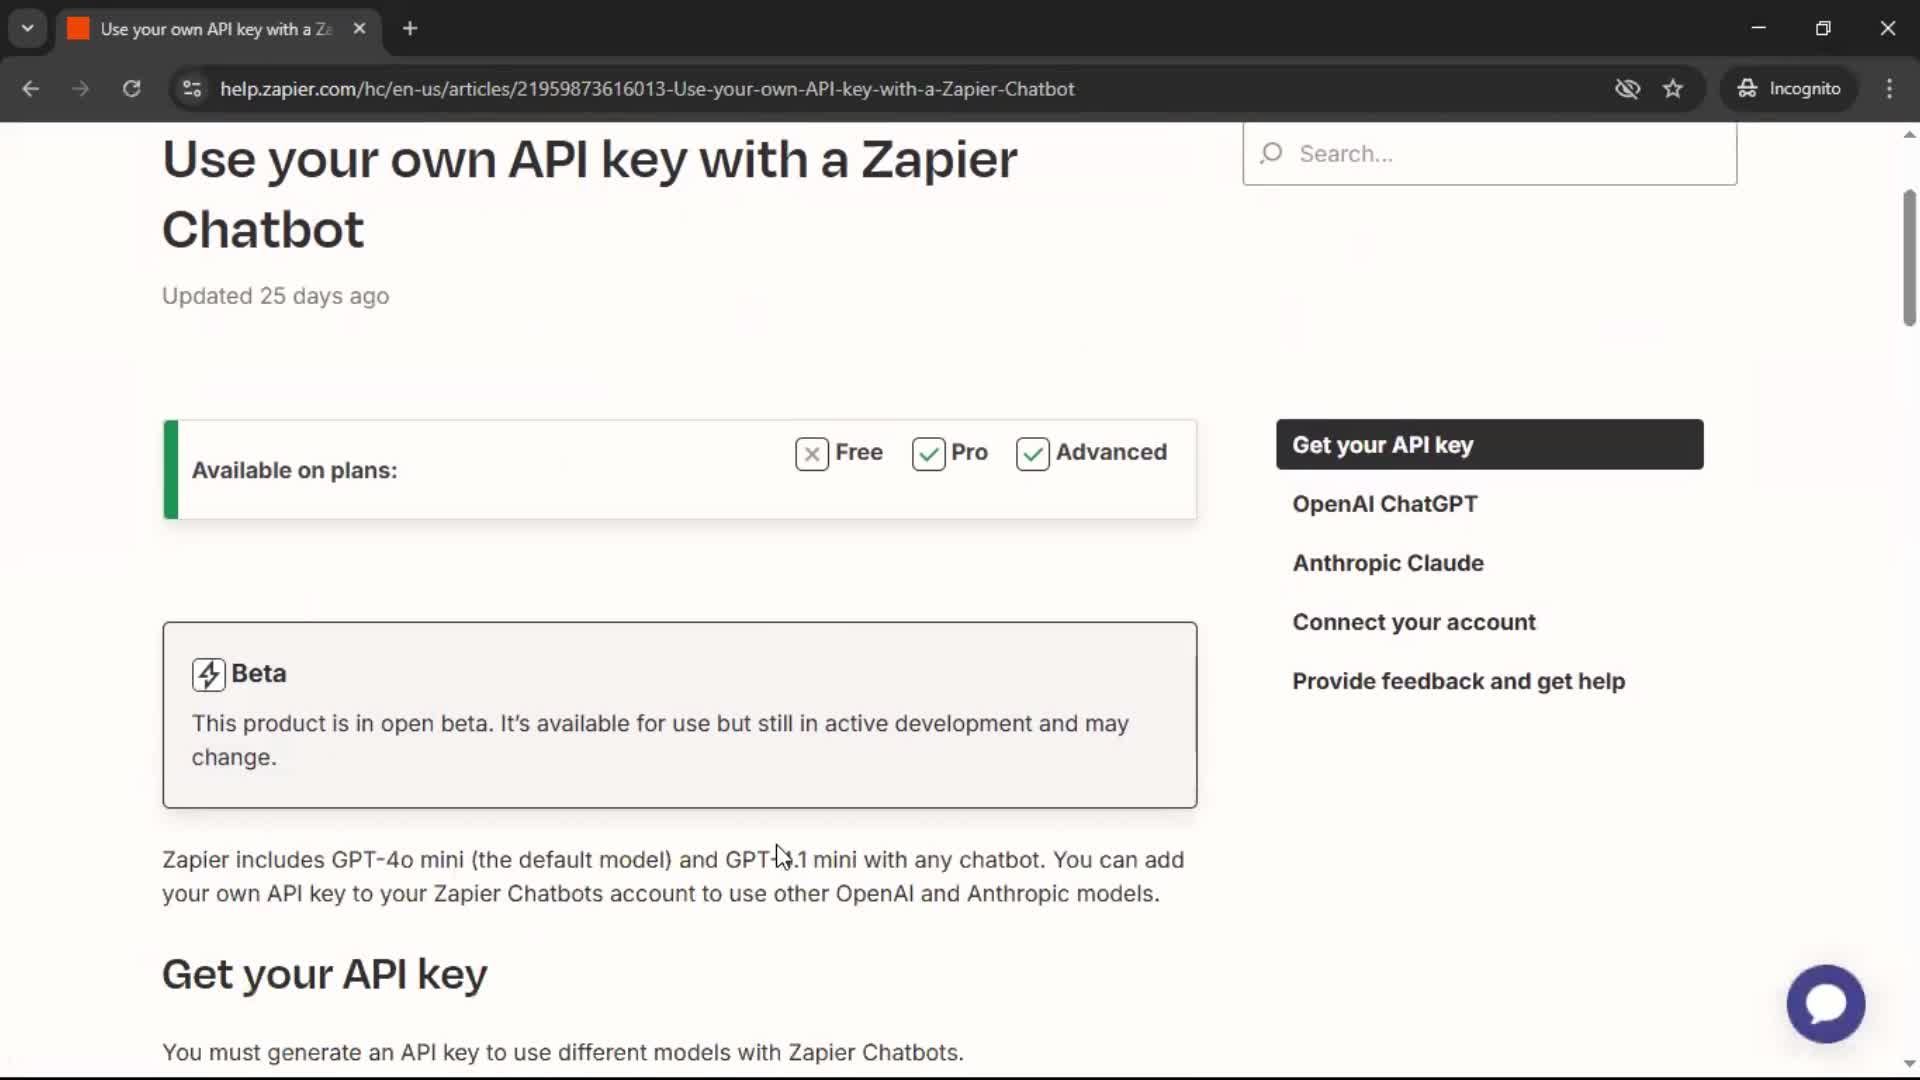The width and height of the screenshot is (1920, 1080).
Task: Click the browser back arrow
Action: tap(30, 89)
